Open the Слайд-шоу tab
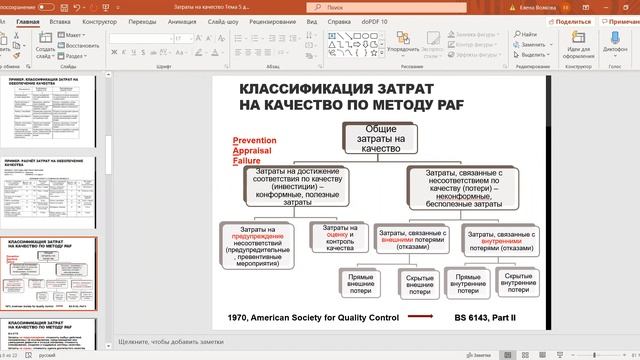Image resolution: width=640 pixels, height=360 pixels. click(222, 22)
